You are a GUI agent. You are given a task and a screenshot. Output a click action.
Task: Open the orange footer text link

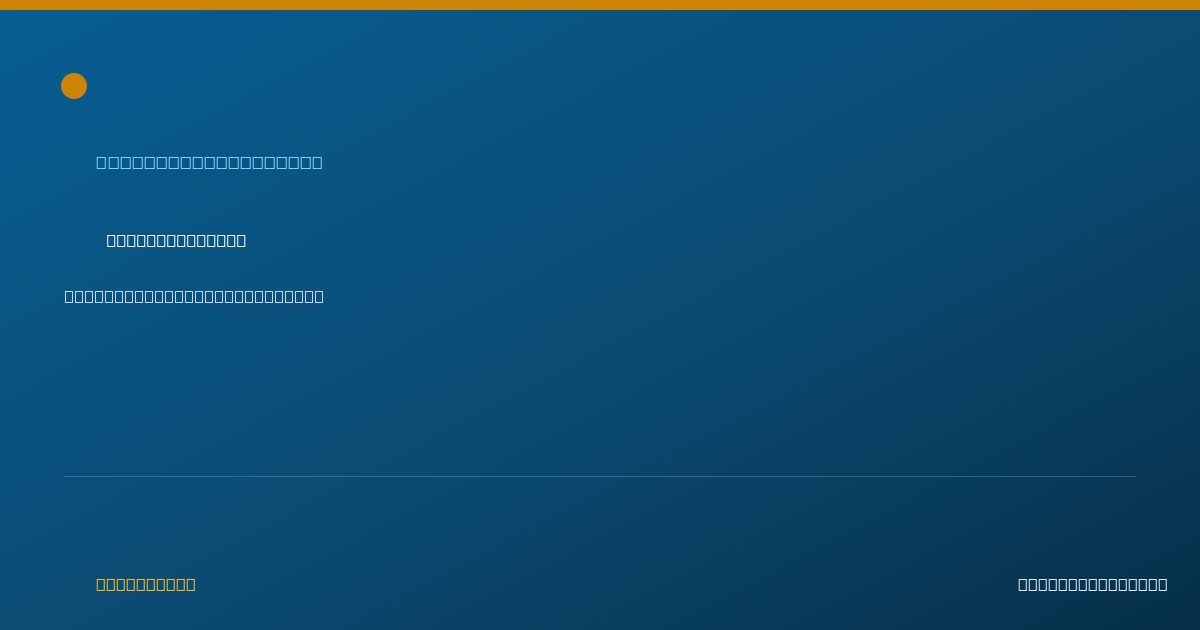tap(146, 584)
